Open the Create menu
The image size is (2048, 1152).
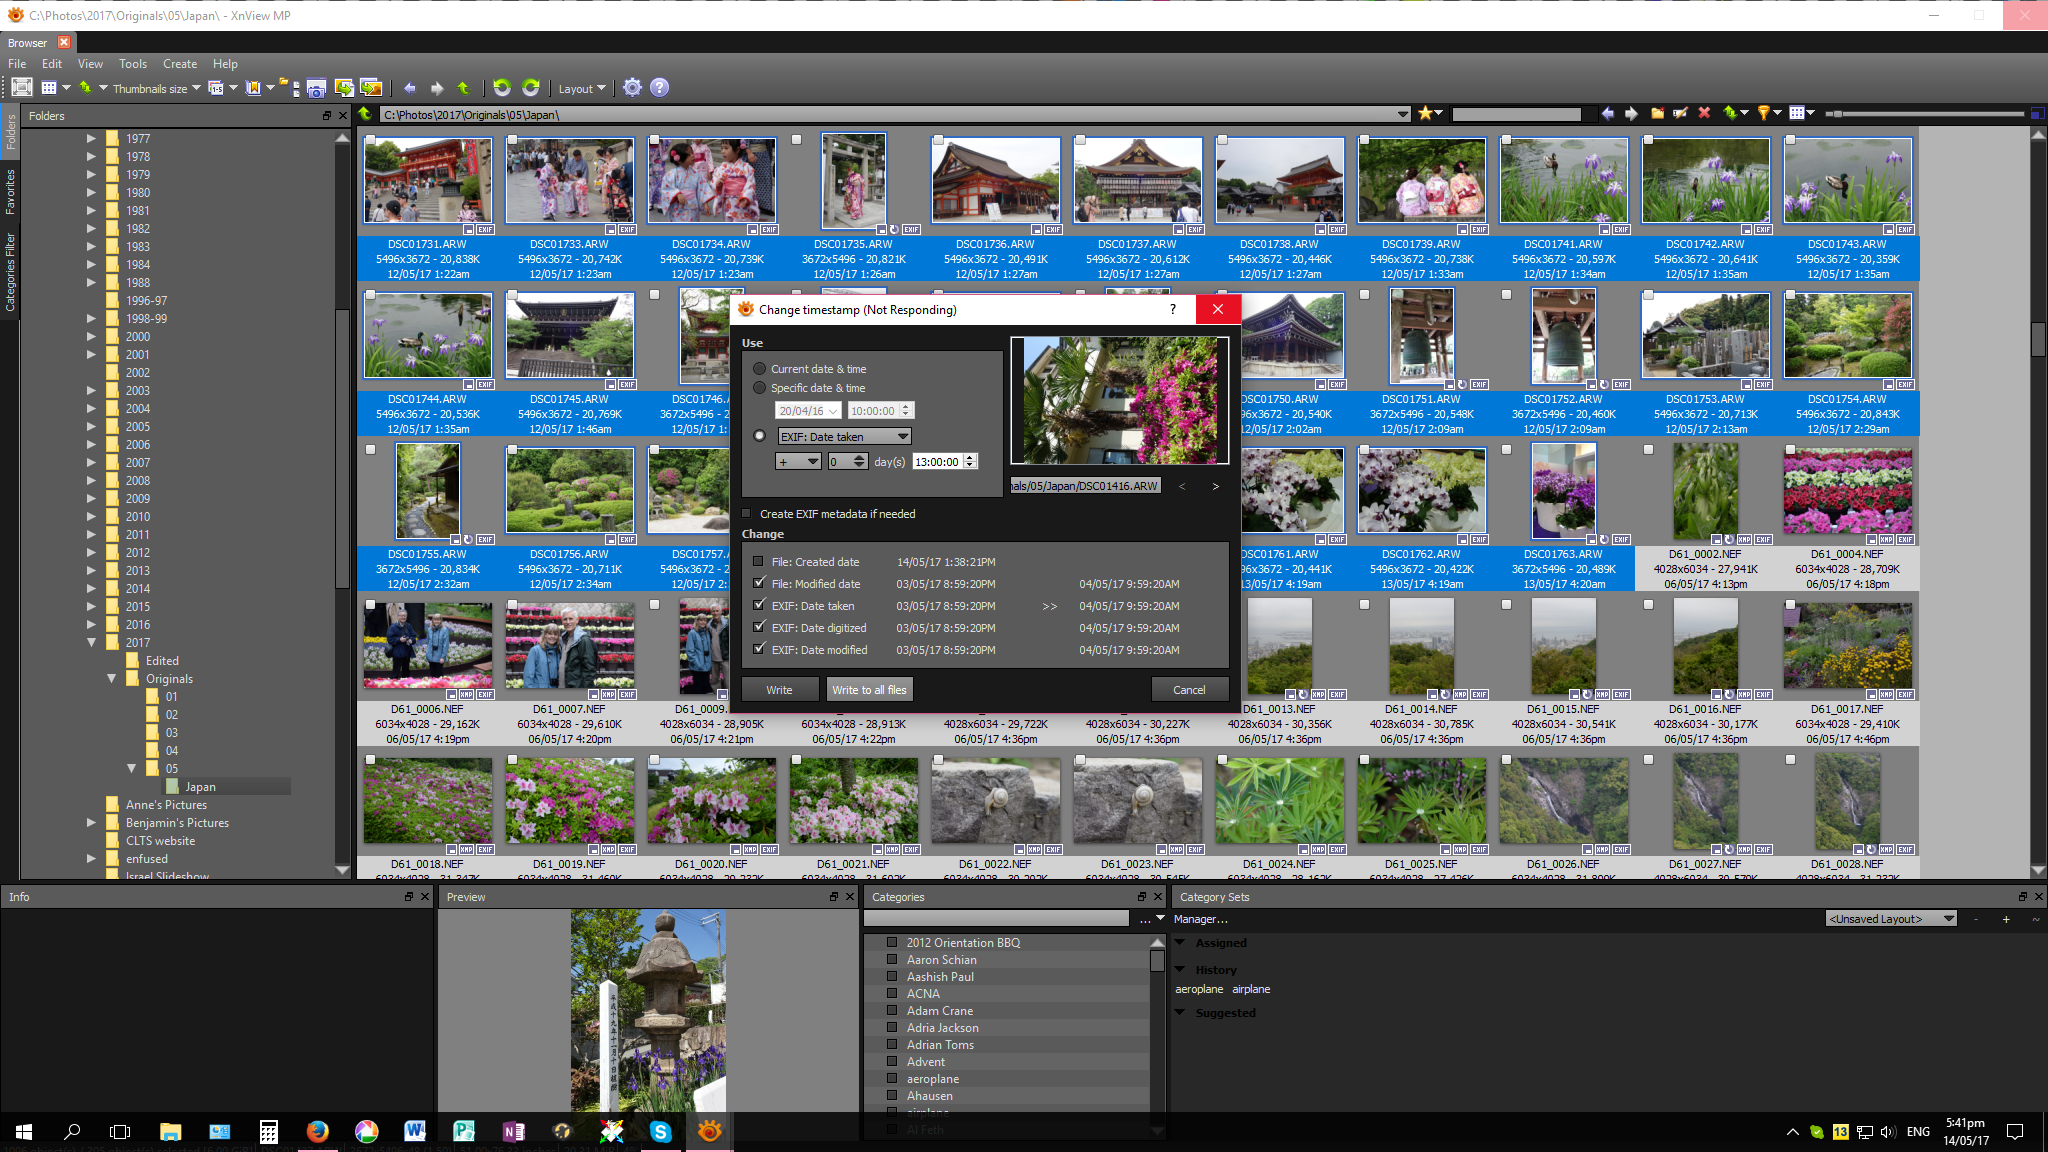coord(180,64)
